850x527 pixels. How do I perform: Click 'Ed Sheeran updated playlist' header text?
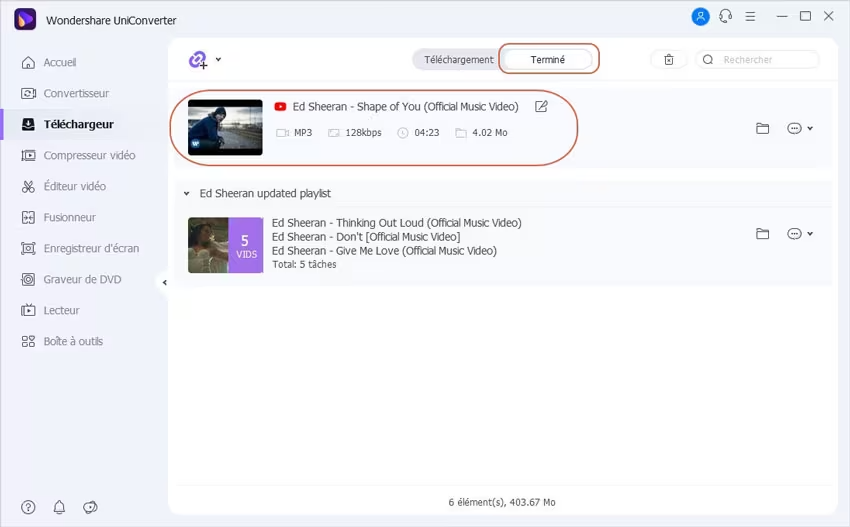click(265, 194)
